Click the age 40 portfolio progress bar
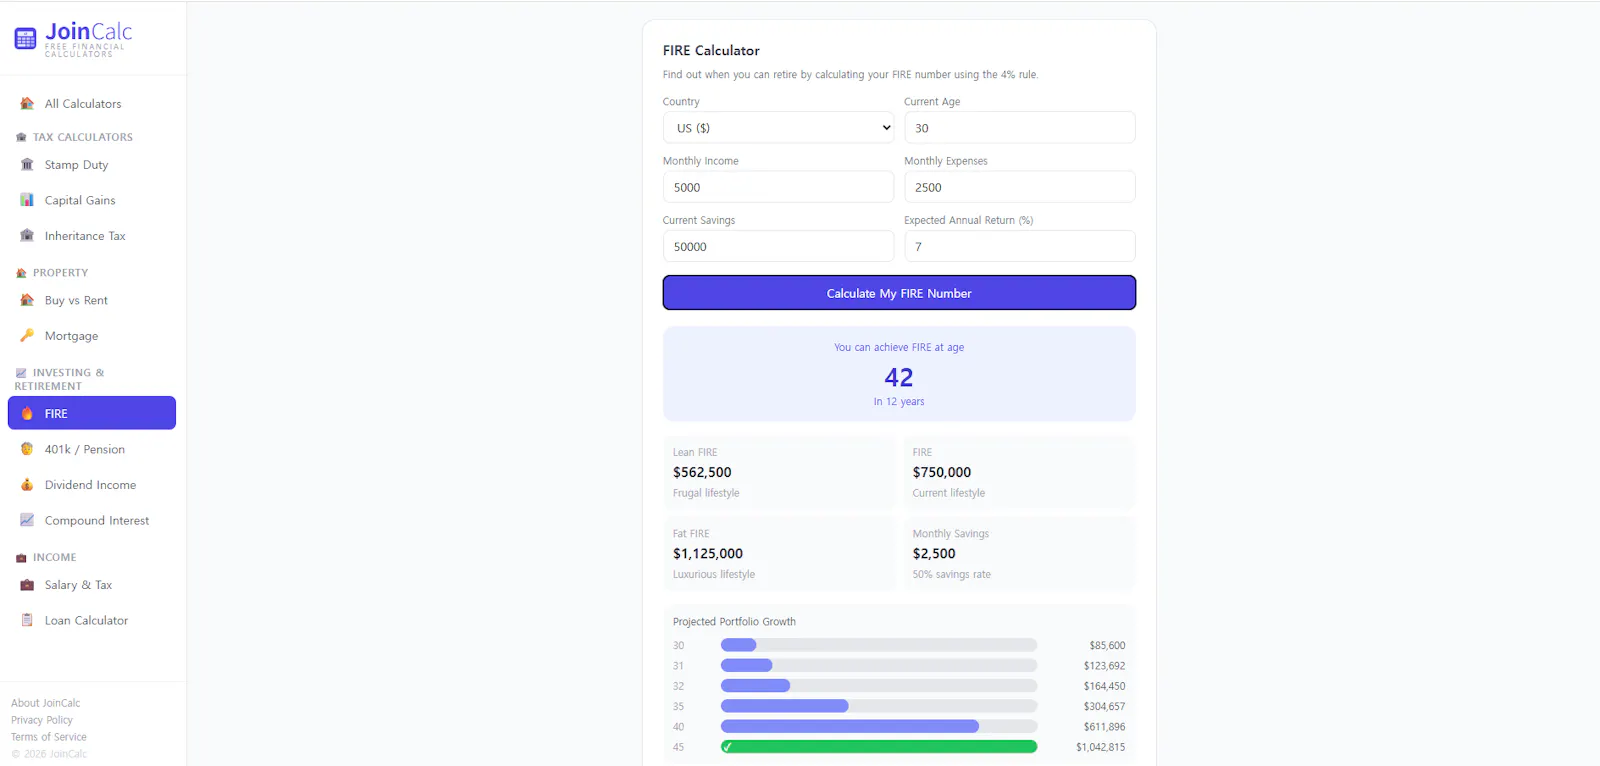The width and height of the screenshot is (1600, 766). point(879,726)
